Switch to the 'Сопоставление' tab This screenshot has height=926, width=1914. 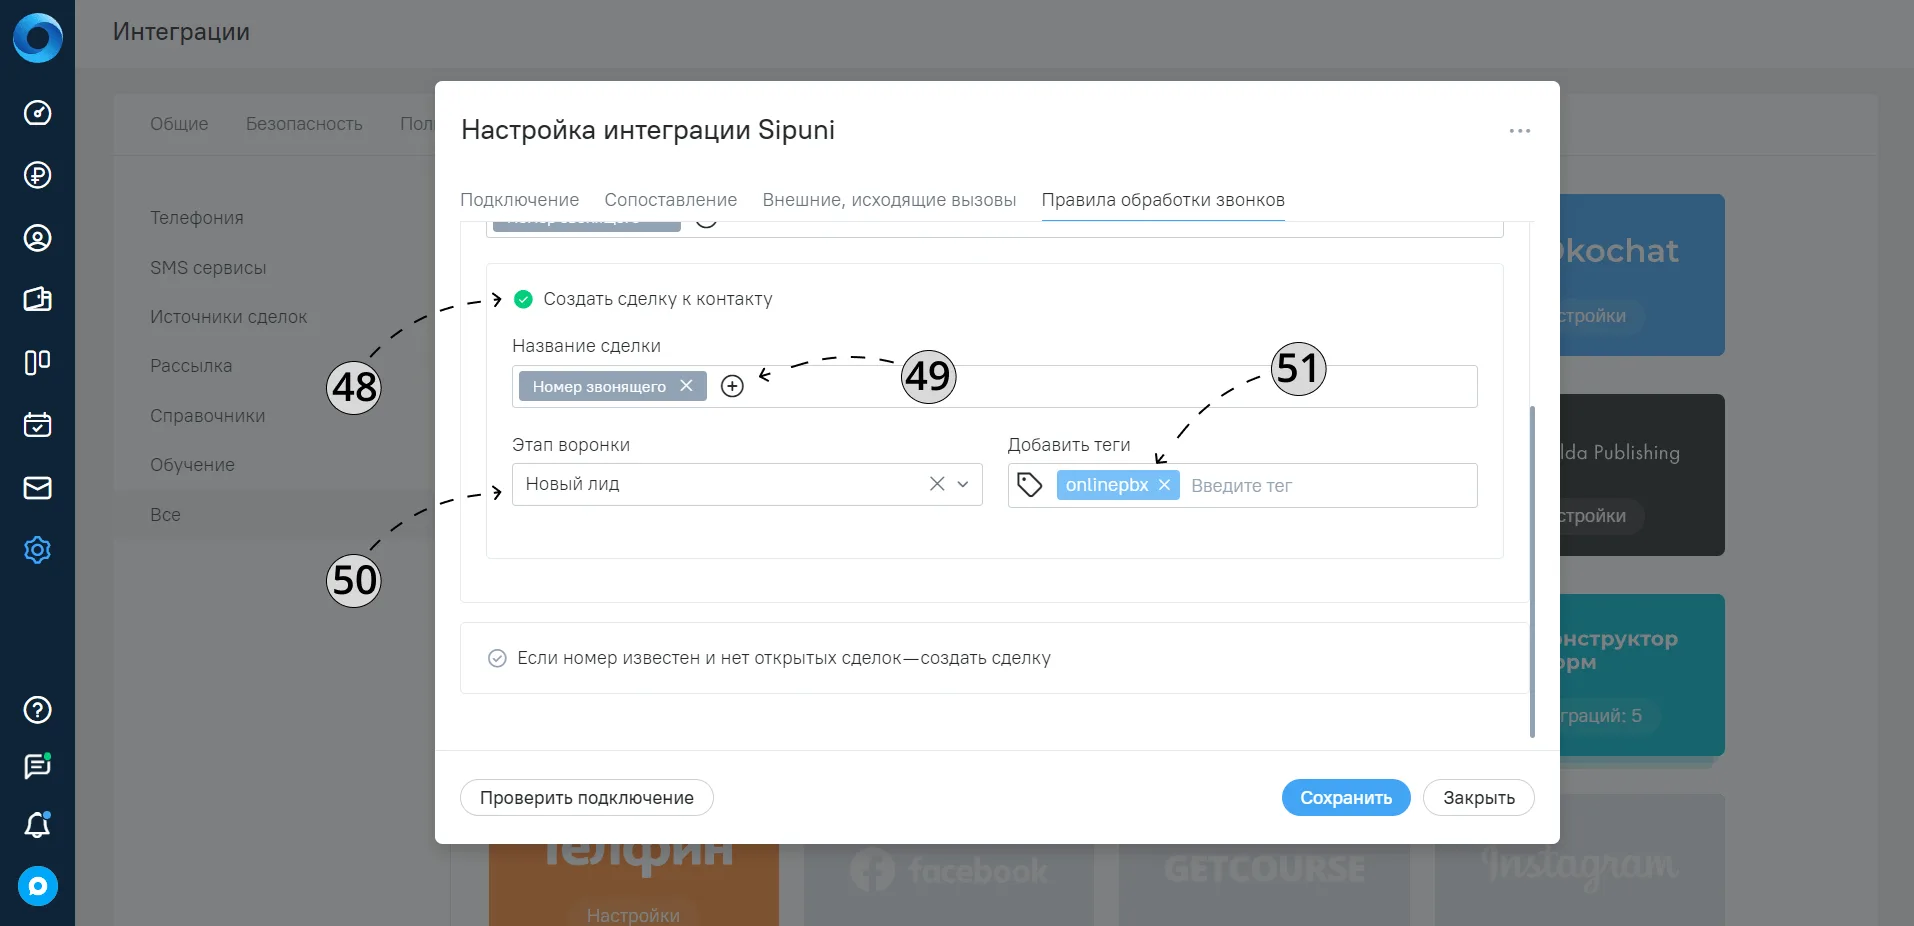point(671,200)
